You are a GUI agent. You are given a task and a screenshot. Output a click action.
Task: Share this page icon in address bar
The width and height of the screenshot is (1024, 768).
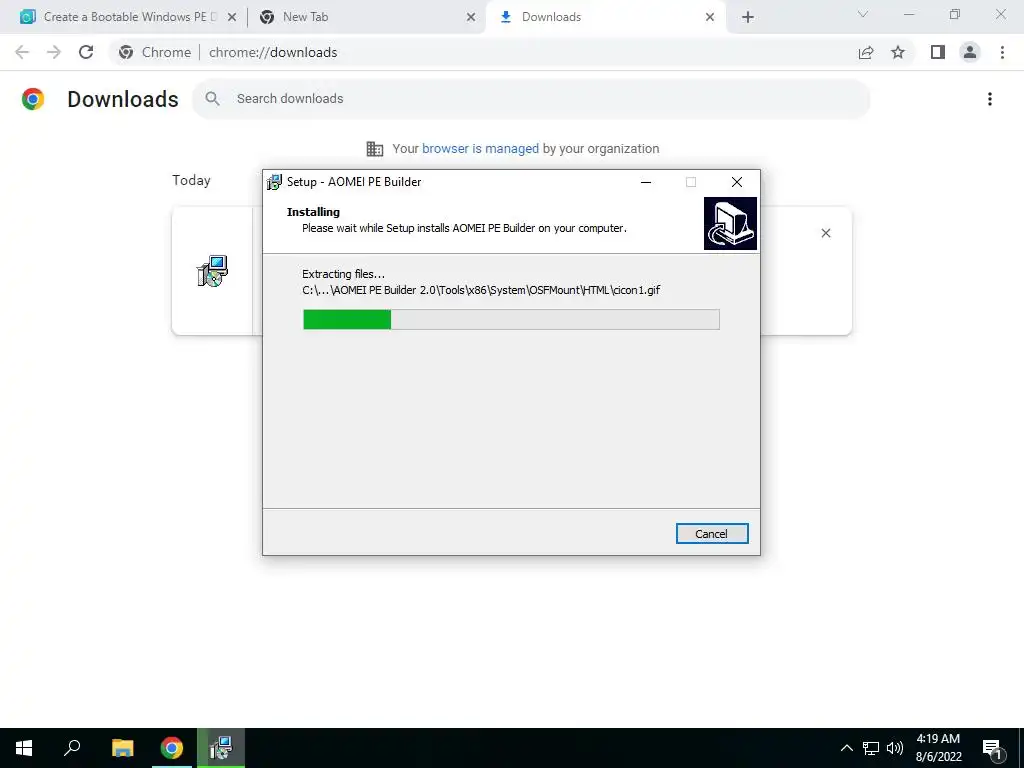click(866, 52)
